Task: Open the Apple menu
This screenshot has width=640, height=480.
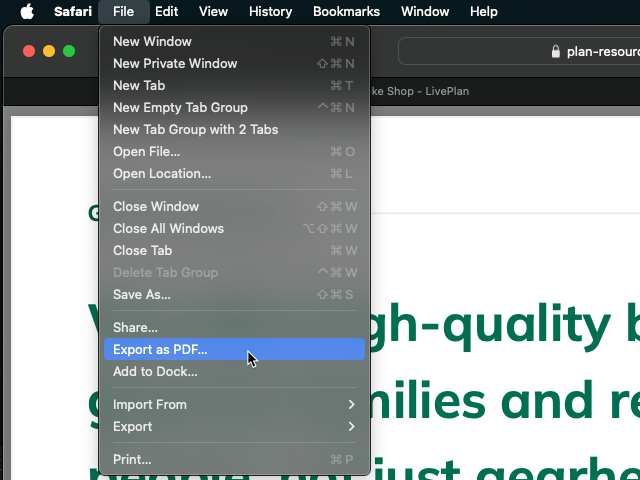Action: coord(27,12)
